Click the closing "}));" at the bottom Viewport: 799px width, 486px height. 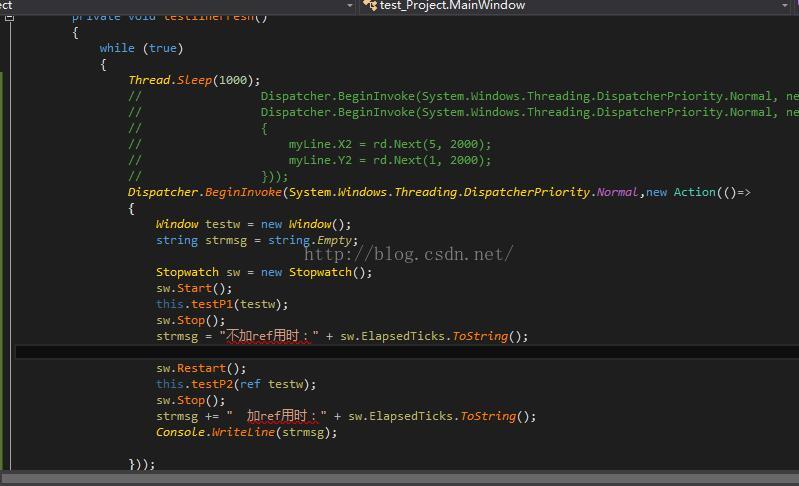tap(142, 464)
